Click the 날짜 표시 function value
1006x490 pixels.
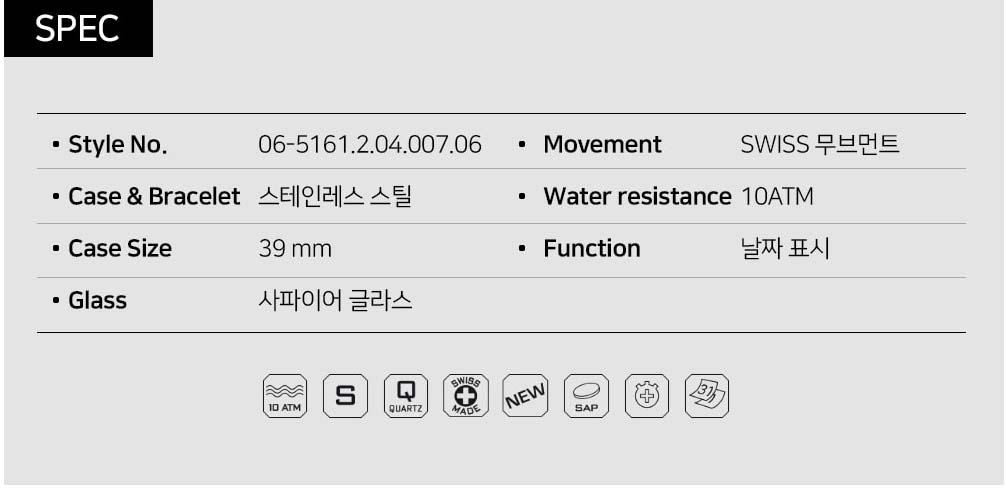[785, 248]
